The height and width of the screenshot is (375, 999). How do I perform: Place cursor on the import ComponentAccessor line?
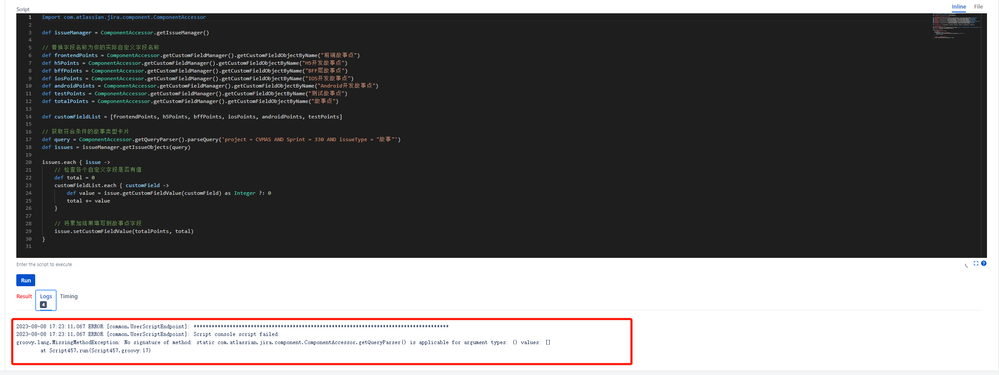click(x=124, y=17)
